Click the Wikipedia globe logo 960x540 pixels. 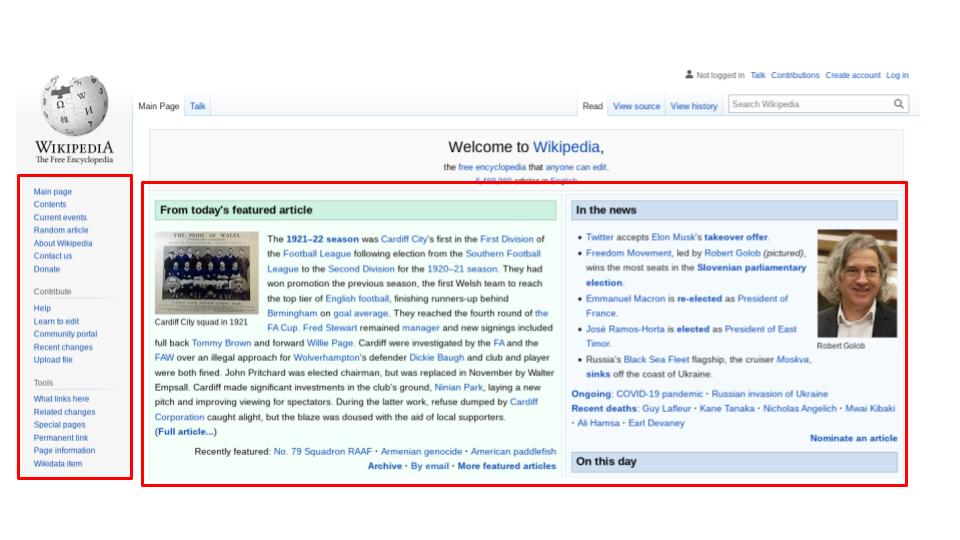point(74,105)
